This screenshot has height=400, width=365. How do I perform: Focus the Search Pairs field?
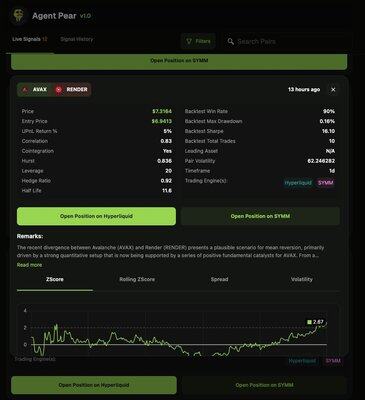point(287,41)
